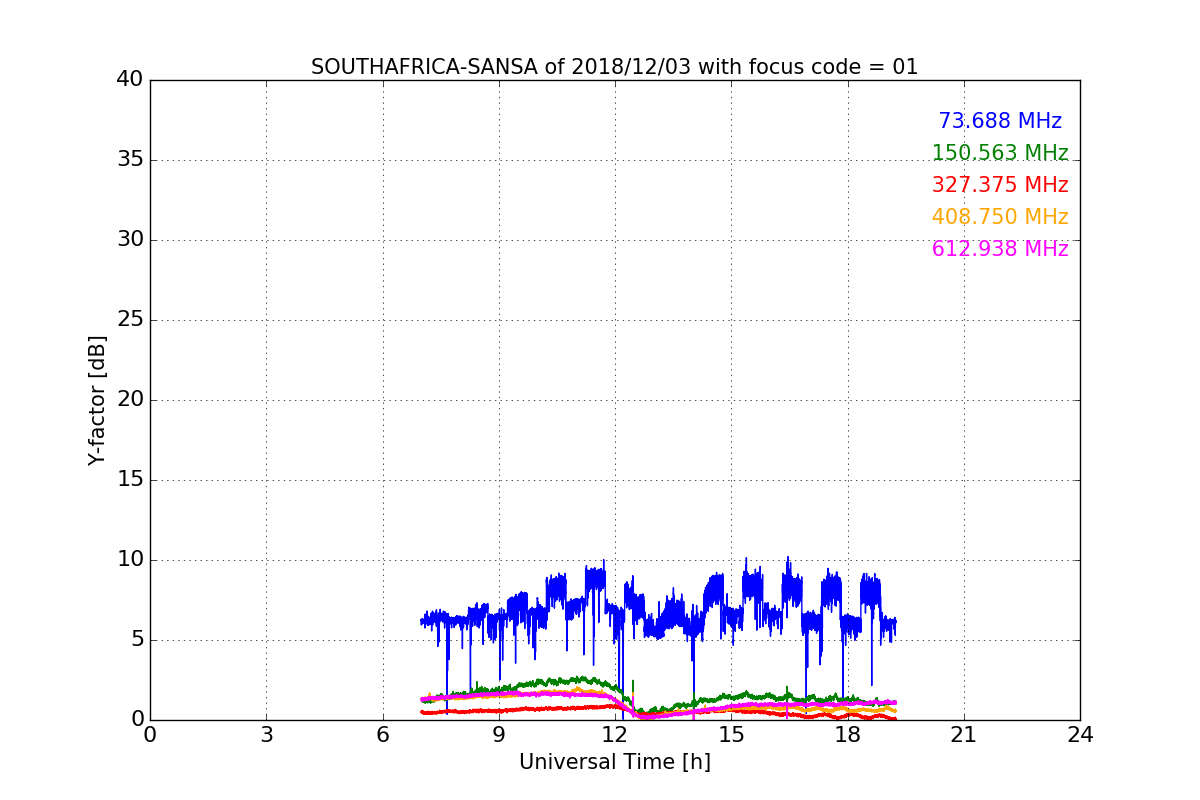Click the plot title SOUTHAFRICA-SANSA of 2018/12/03
The image size is (1200, 800).
[614, 67]
